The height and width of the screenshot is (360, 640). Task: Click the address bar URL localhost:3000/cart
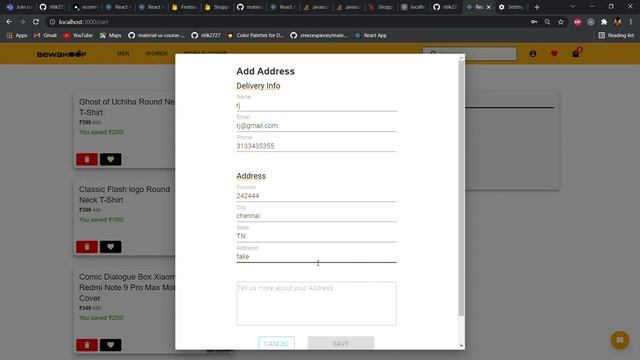coord(83,22)
